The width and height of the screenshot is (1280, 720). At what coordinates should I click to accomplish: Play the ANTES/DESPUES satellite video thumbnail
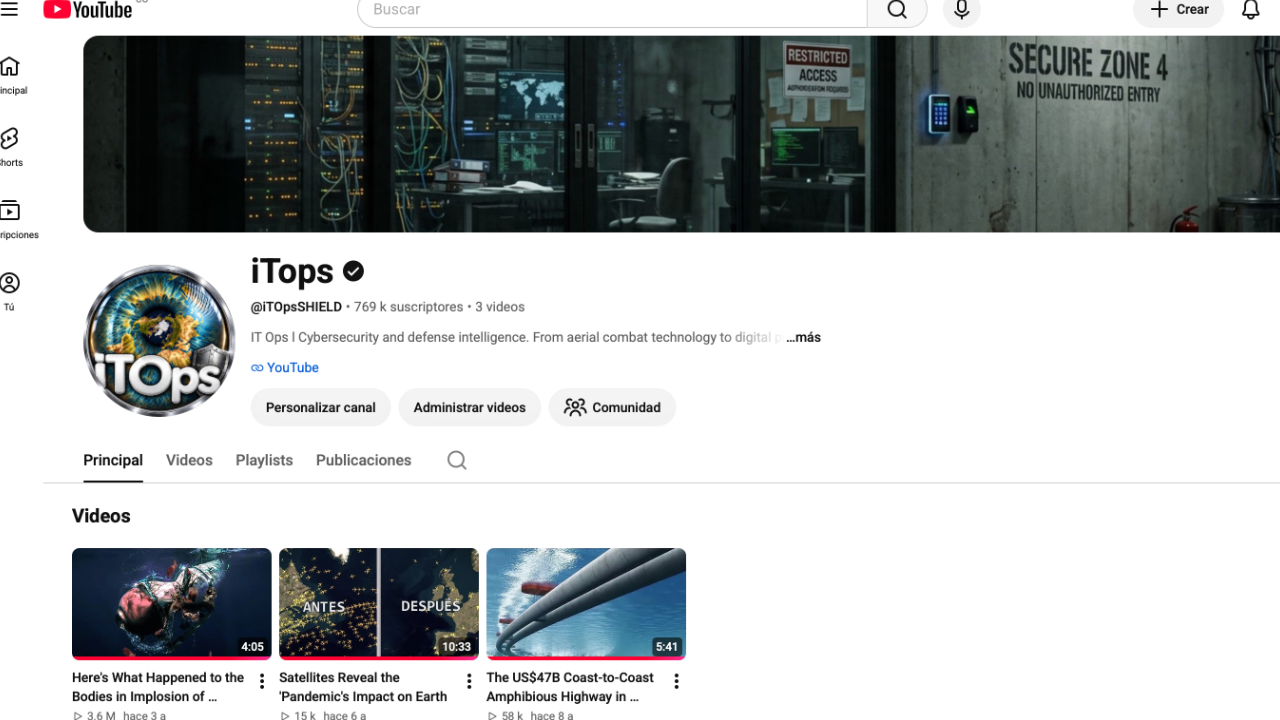379,604
